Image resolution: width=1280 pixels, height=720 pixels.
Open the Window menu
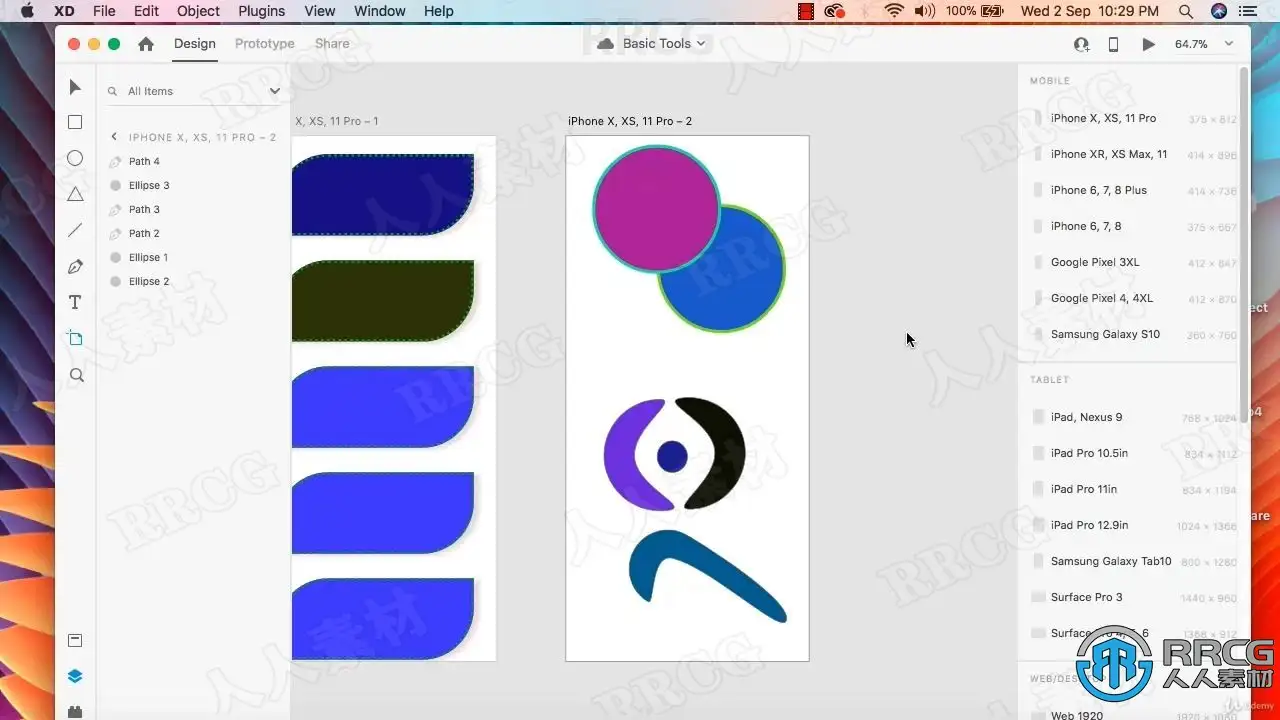point(380,11)
